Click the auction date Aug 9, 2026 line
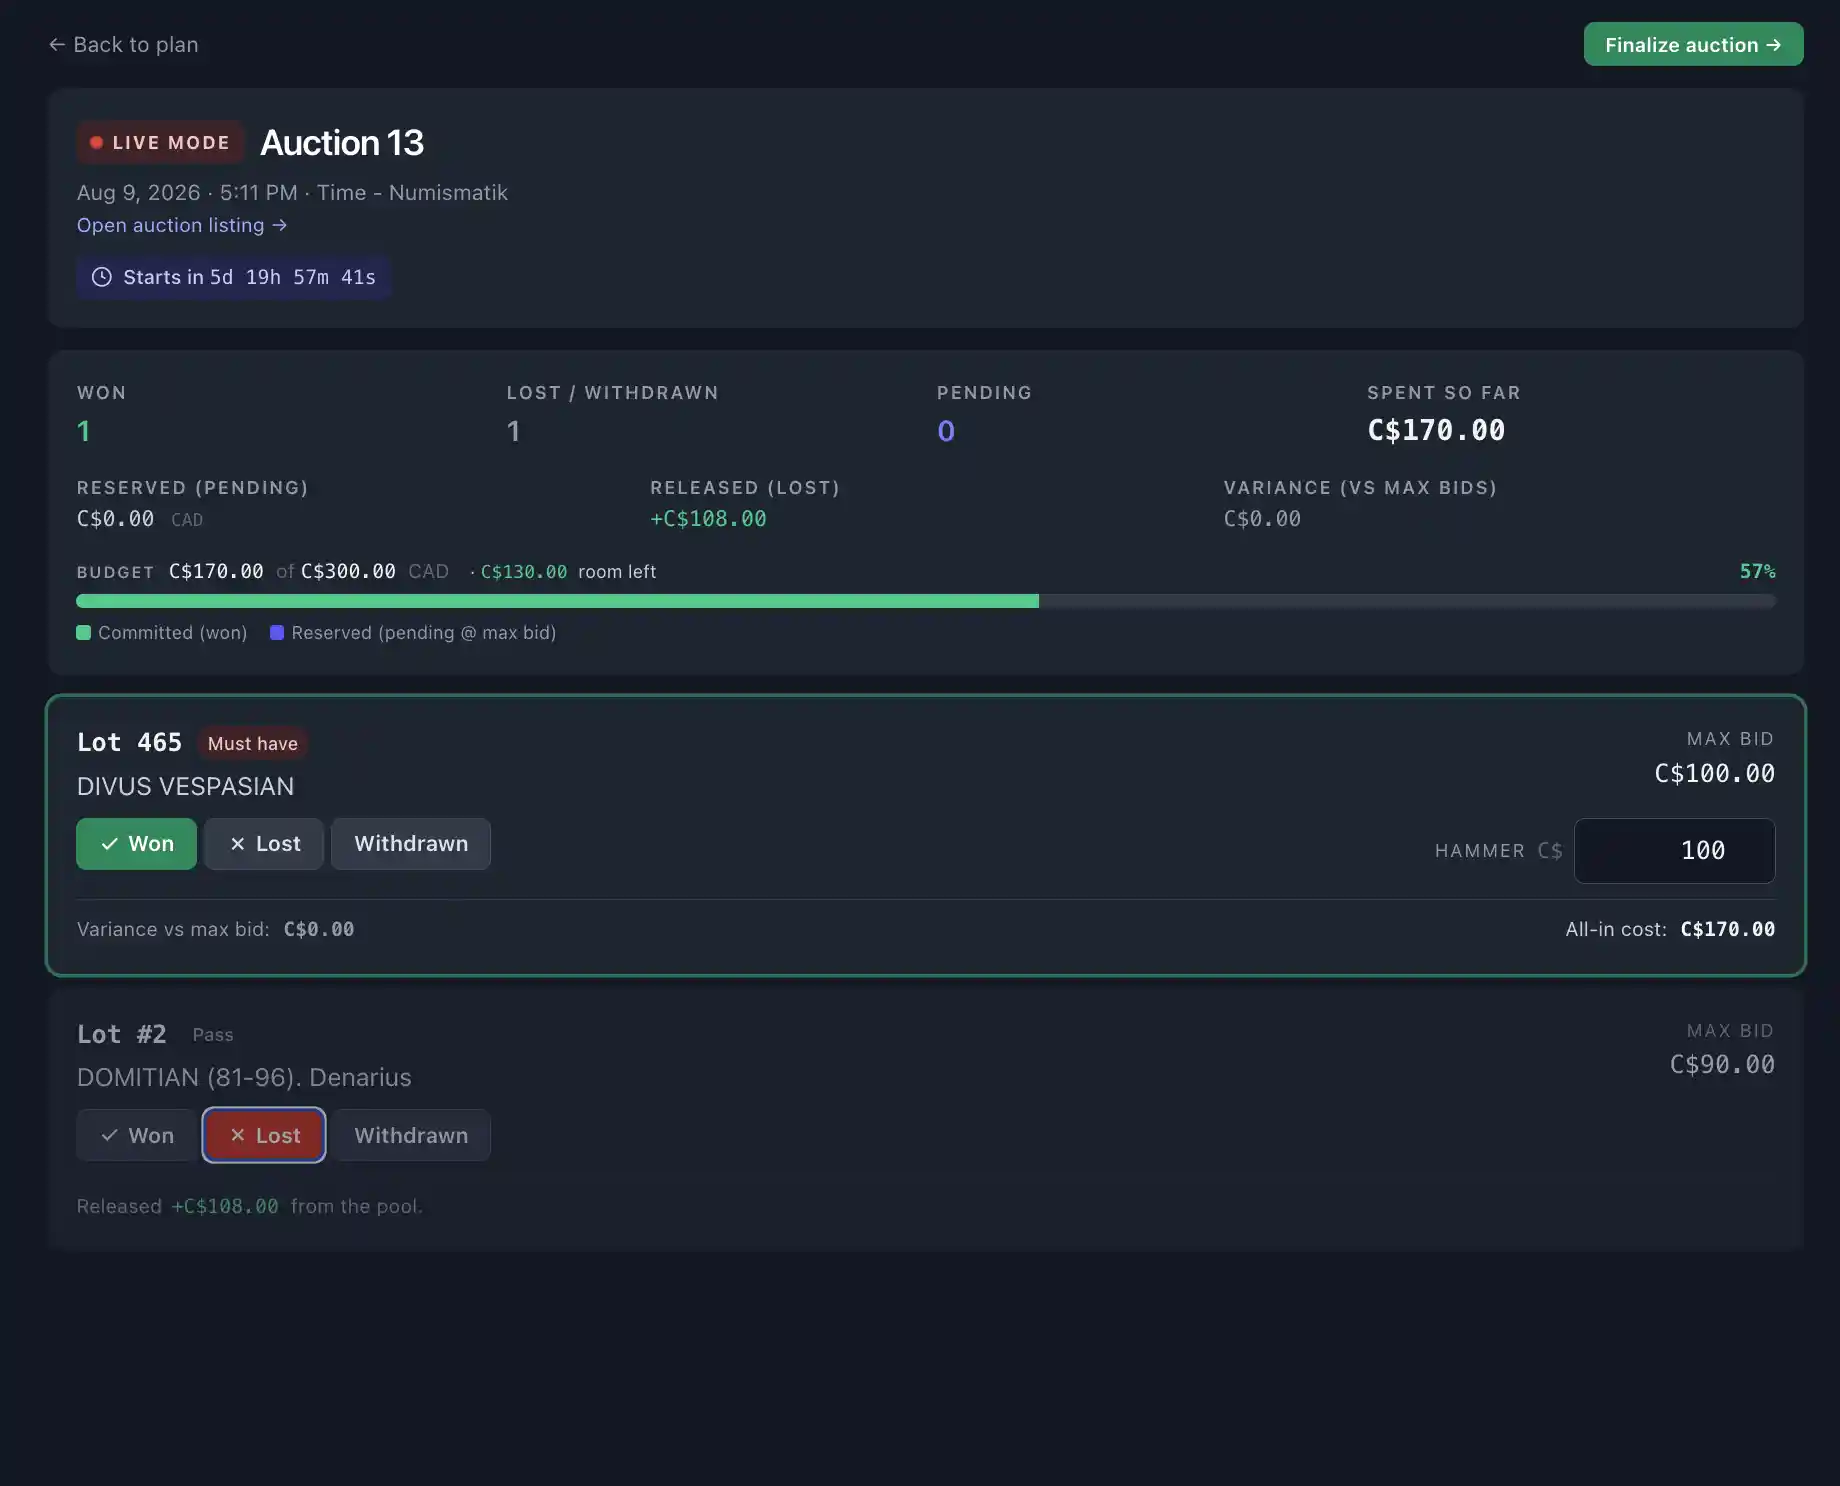This screenshot has height=1486, width=1840. click(292, 193)
